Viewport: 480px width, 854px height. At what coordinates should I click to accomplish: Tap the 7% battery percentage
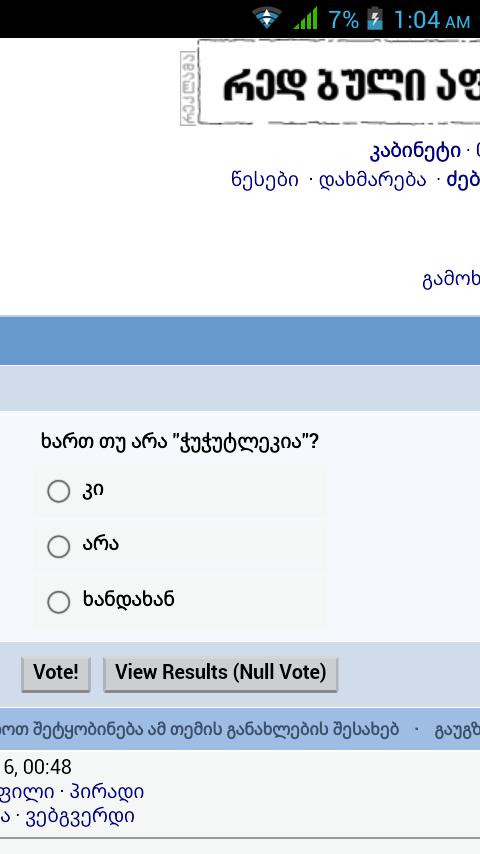pos(344,20)
